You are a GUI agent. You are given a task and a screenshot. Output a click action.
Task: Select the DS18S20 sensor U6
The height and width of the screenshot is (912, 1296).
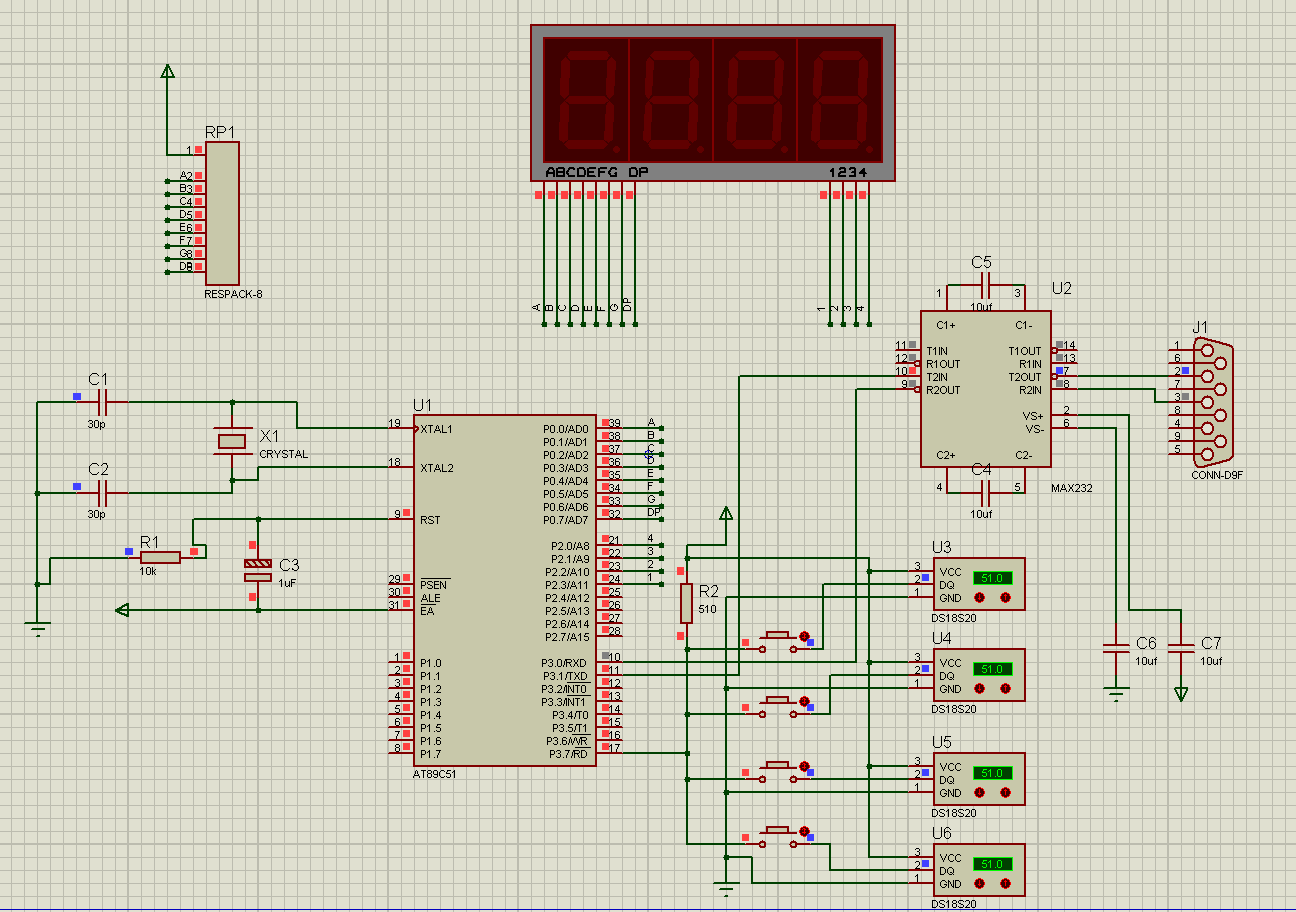click(x=979, y=870)
